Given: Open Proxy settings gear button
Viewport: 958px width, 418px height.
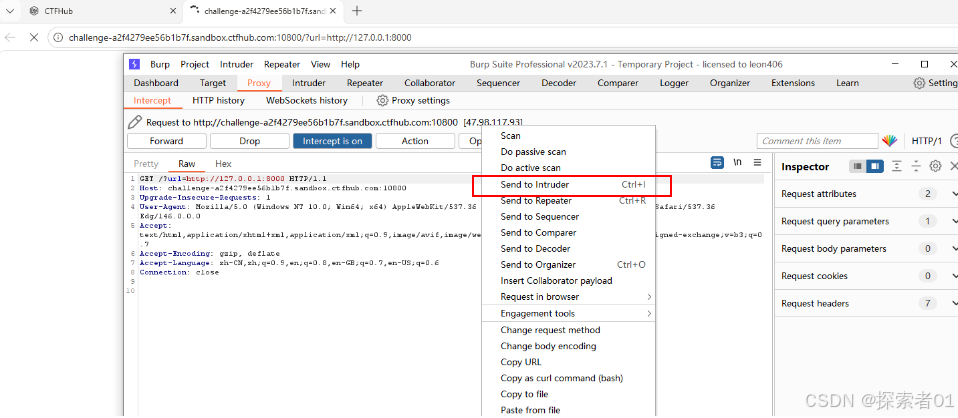Looking at the screenshot, I should [x=413, y=100].
